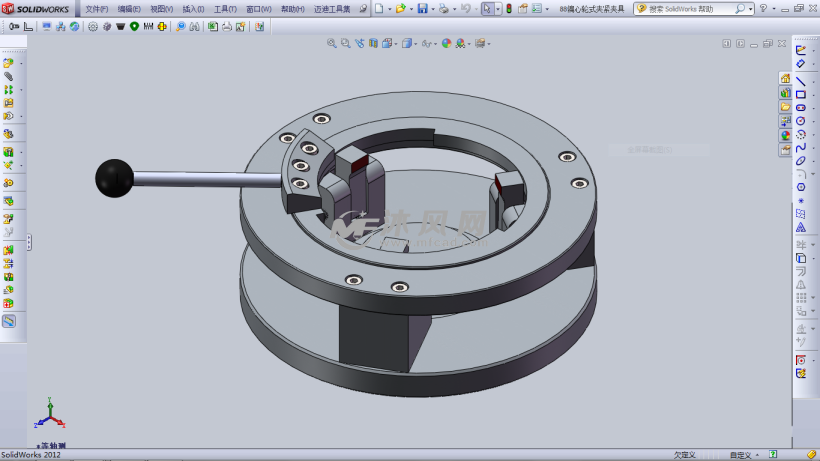Open Design Library books tab

(x=785, y=93)
